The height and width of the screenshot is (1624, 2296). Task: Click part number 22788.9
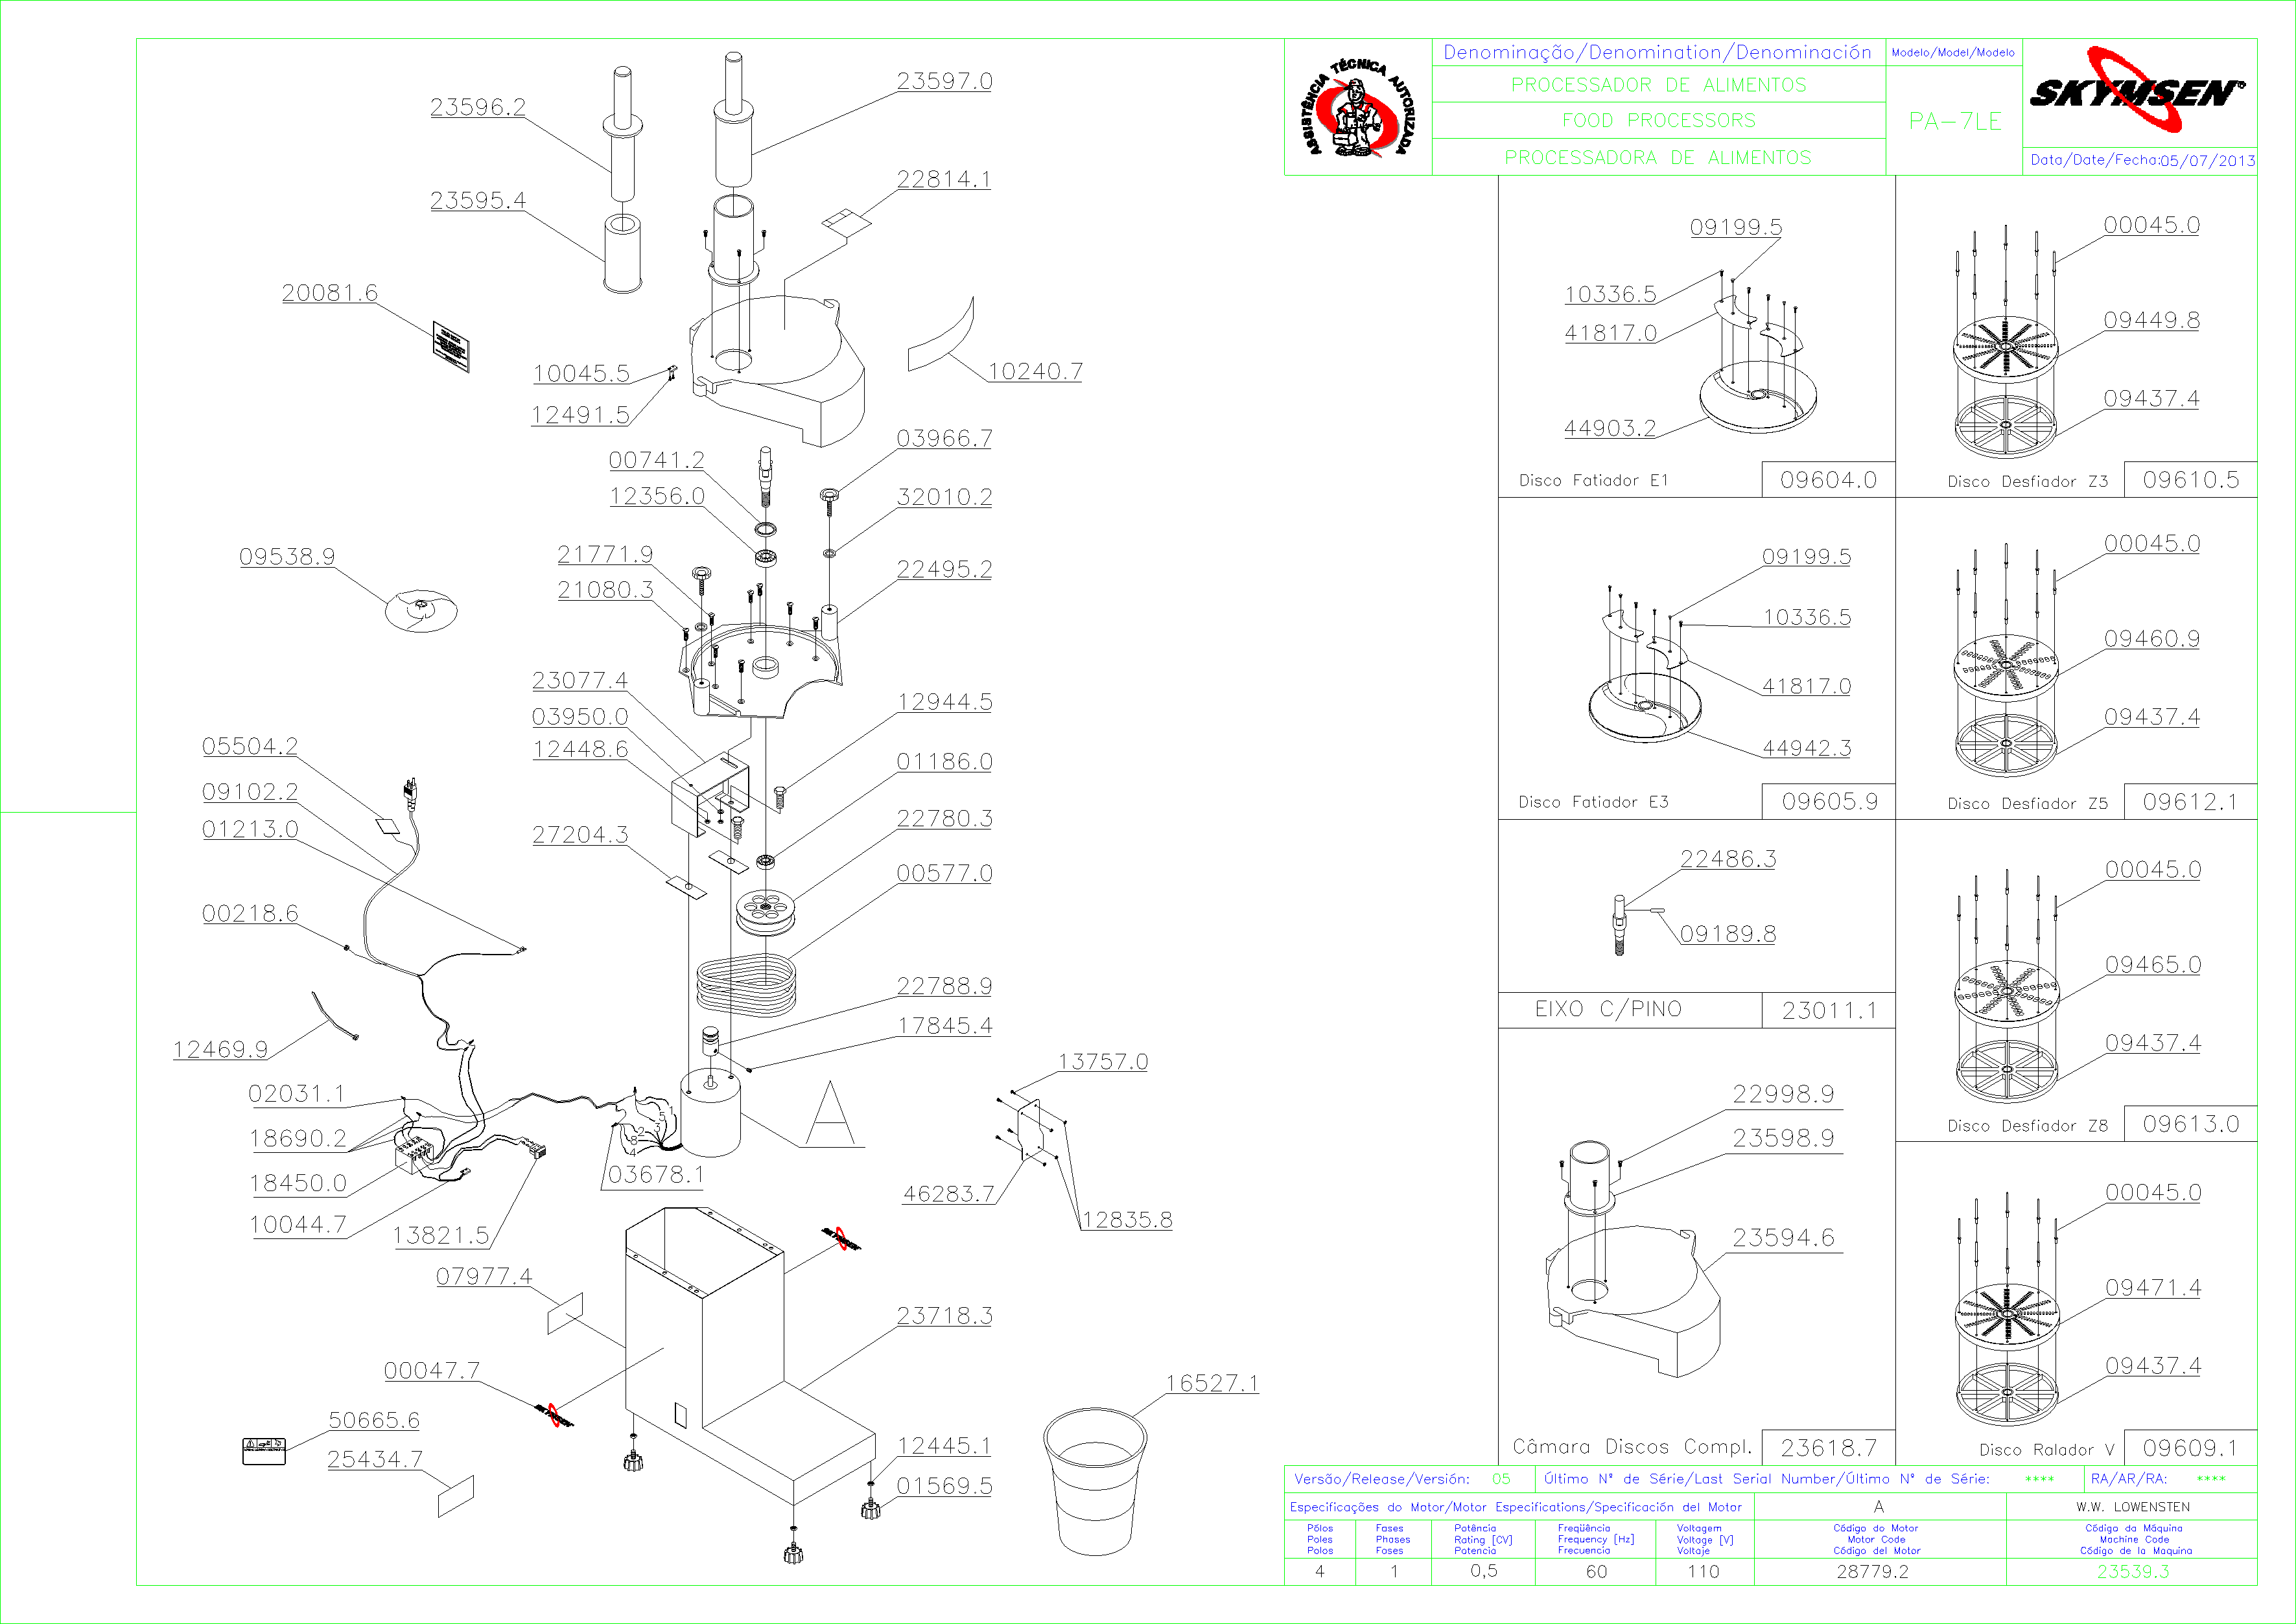[944, 987]
